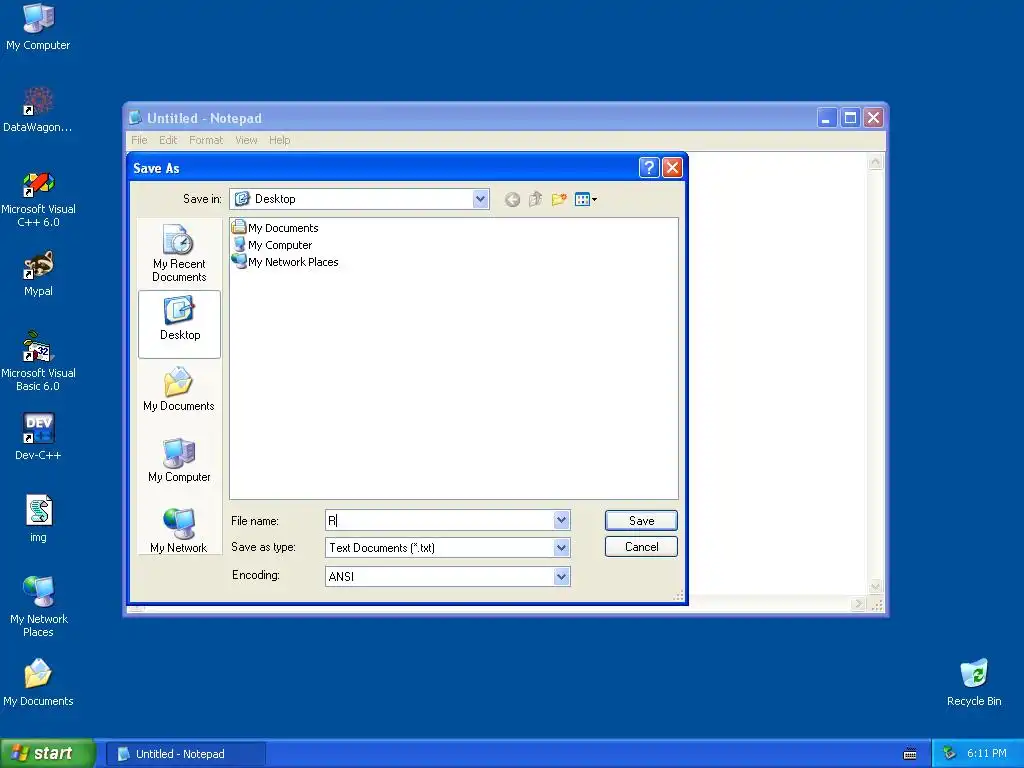Open My Documents in the places bar
1024x768 pixels.
[x=179, y=389]
